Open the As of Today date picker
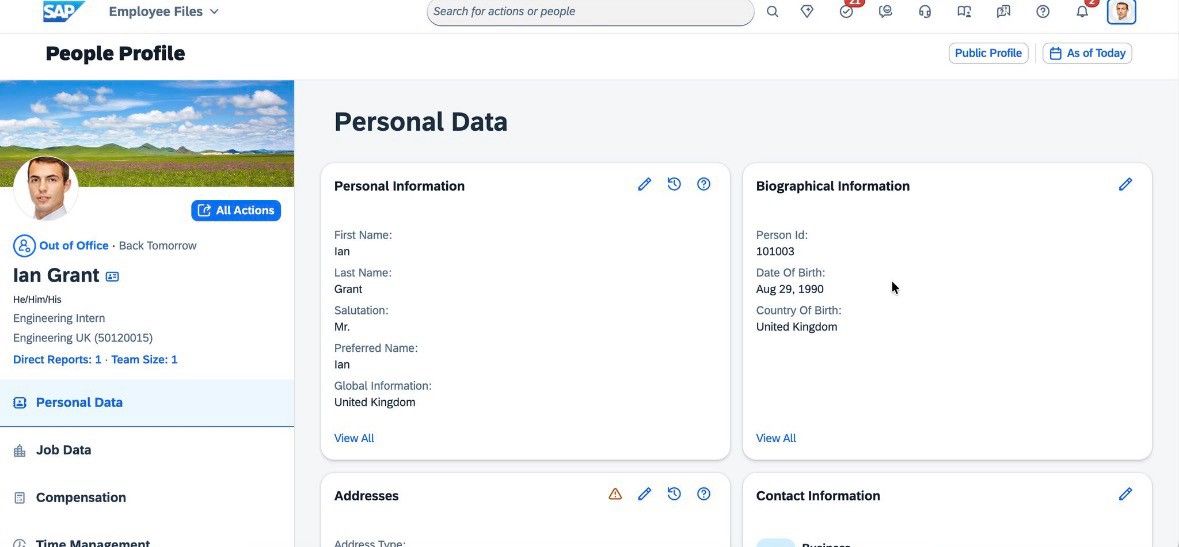The height and width of the screenshot is (547, 1179). (x=1087, y=53)
